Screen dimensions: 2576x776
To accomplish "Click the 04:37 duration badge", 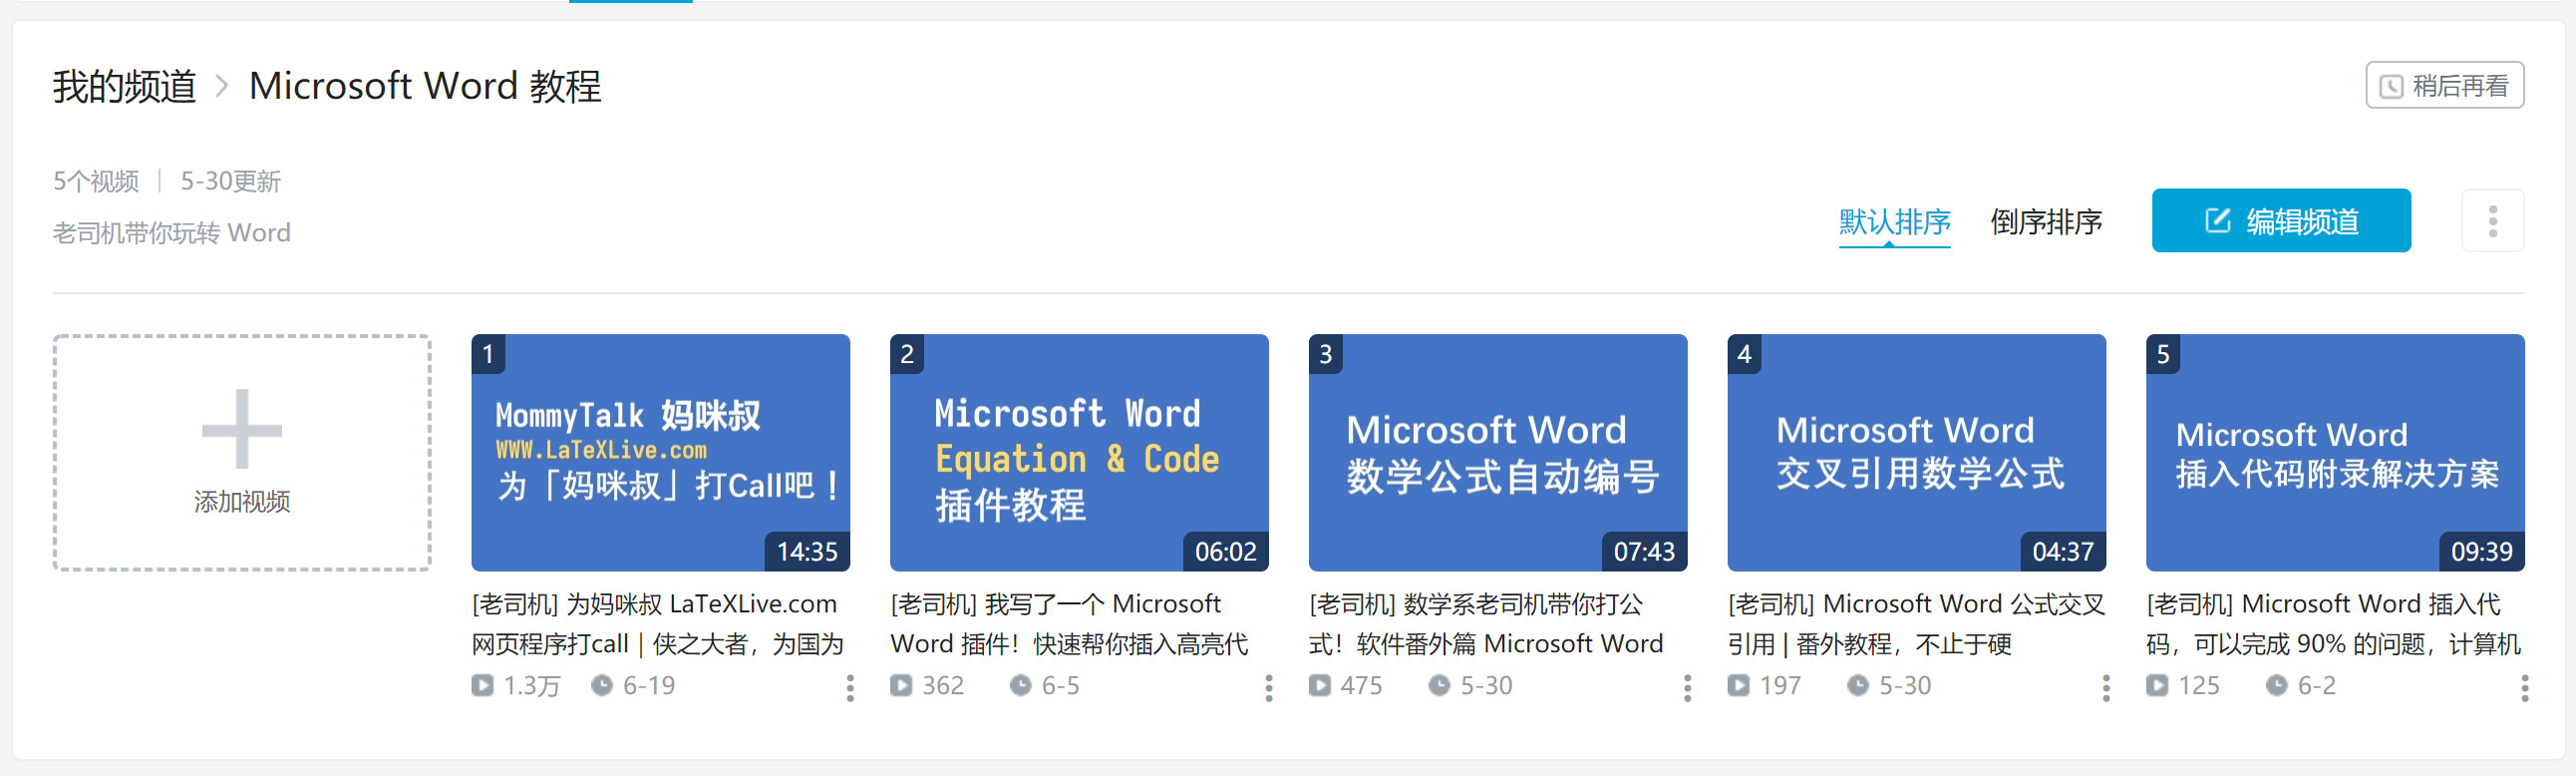I will 2063,552.
